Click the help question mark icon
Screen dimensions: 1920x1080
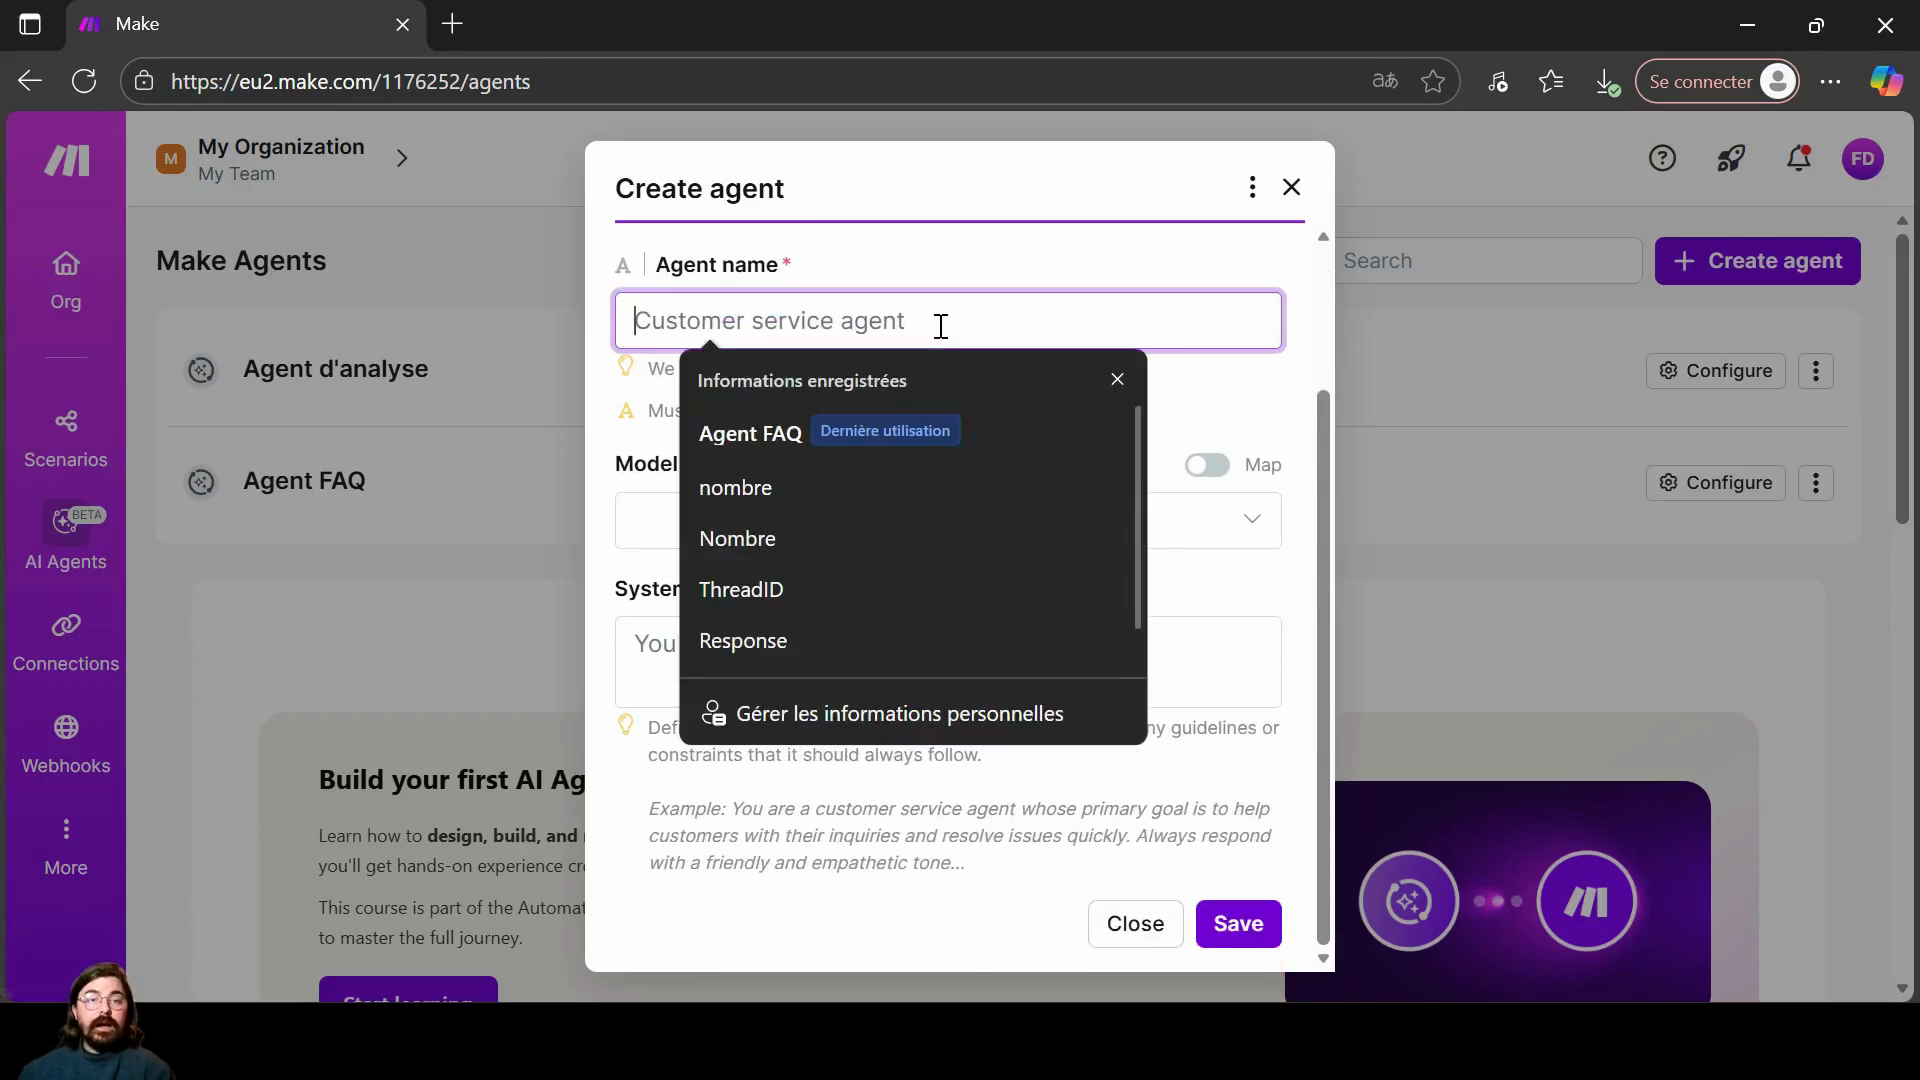pos(1662,159)
